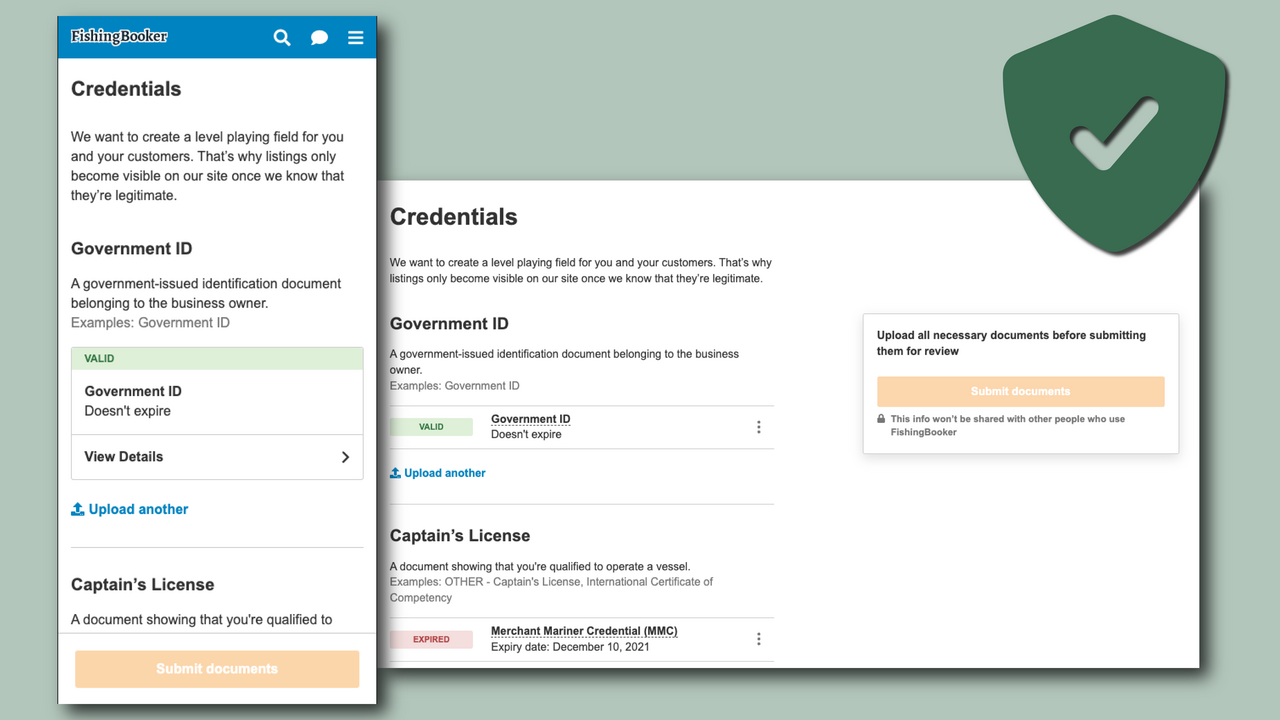Click Government ID document link in desktop view
The width and height of the screenshot is (1280, 720).
(531, 419)
